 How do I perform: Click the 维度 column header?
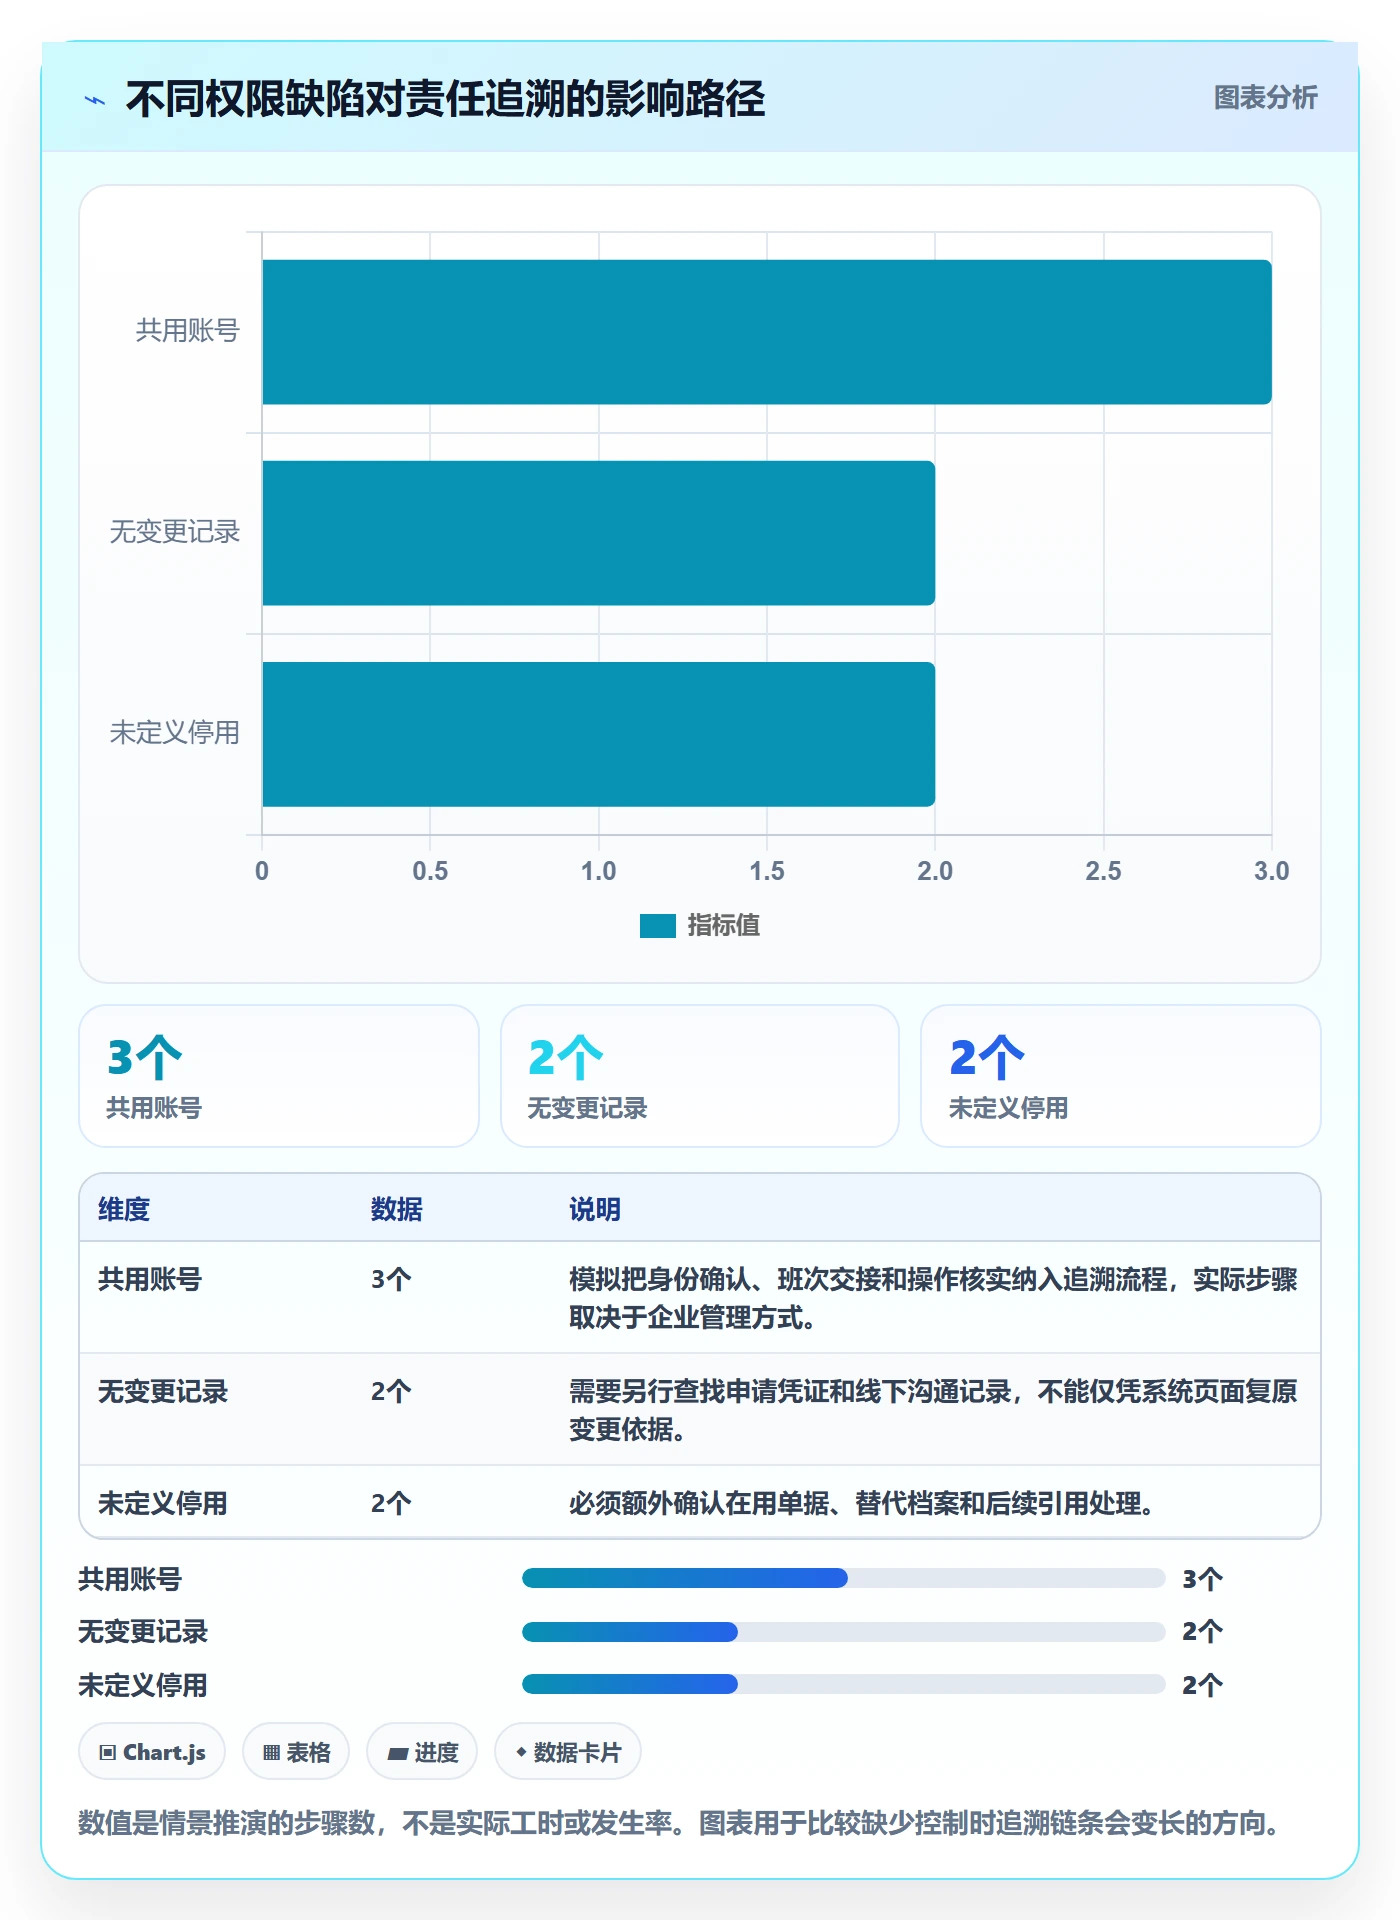[x=124, y=1209]
